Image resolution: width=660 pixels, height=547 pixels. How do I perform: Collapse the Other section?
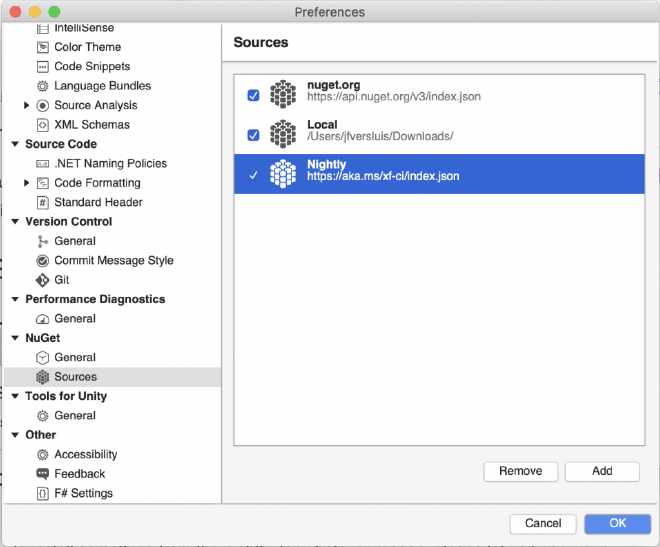tap(15, 435)
